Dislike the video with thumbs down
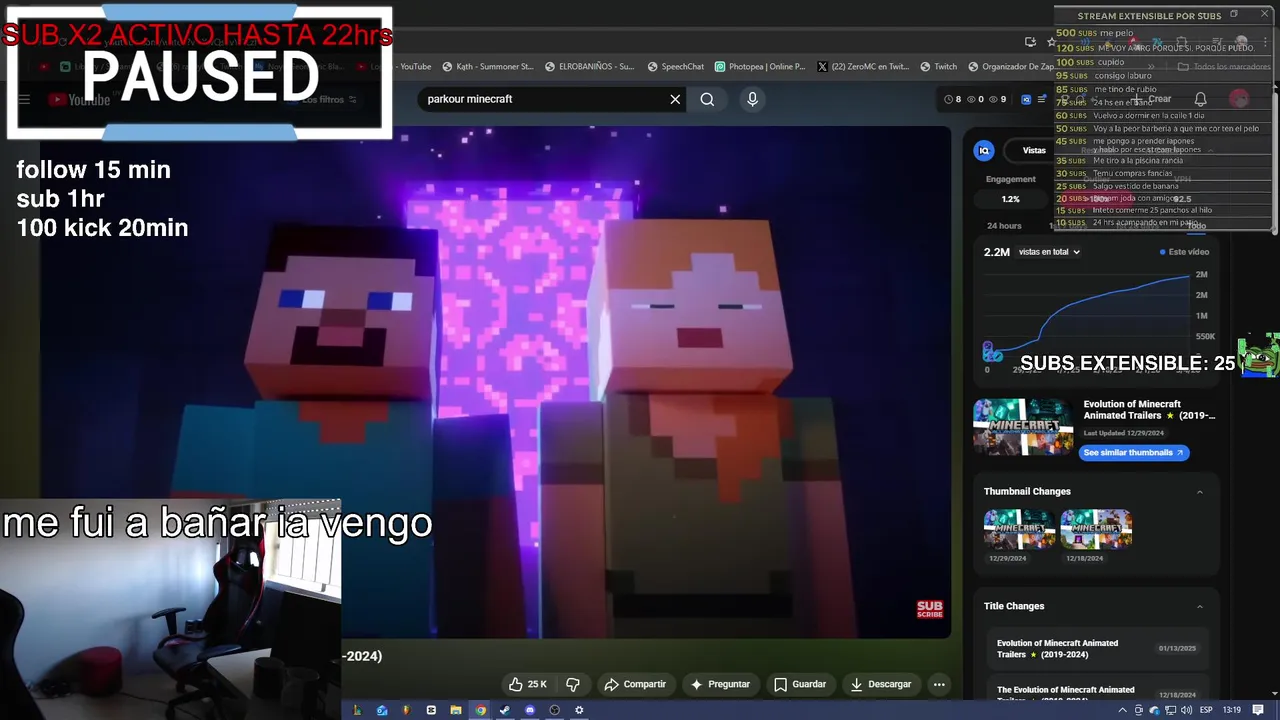The width and height of the screenshot is (1280, 720). (x=573, y=684)
